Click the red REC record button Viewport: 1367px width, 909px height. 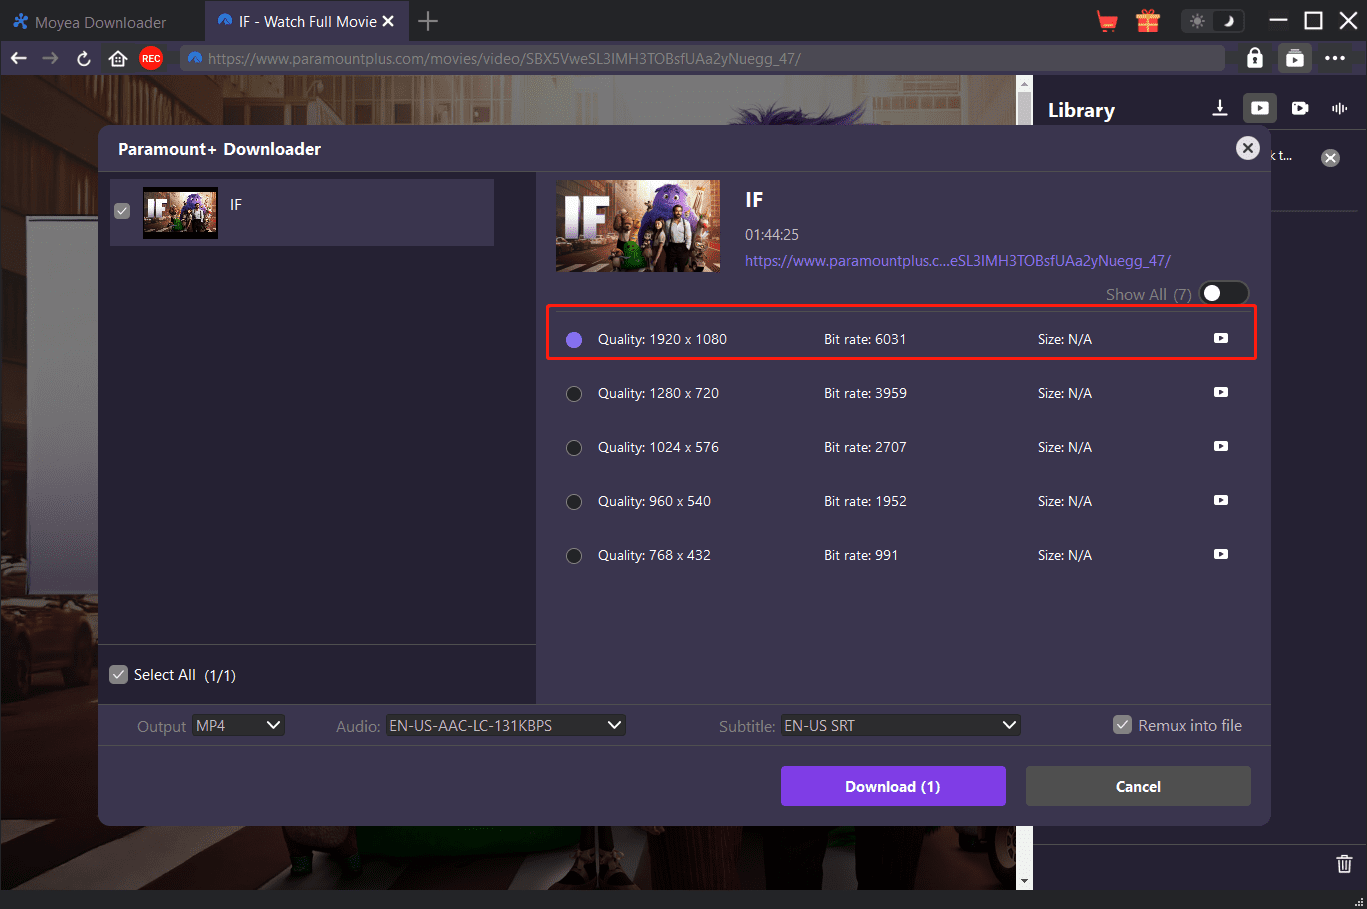point(151,59)
